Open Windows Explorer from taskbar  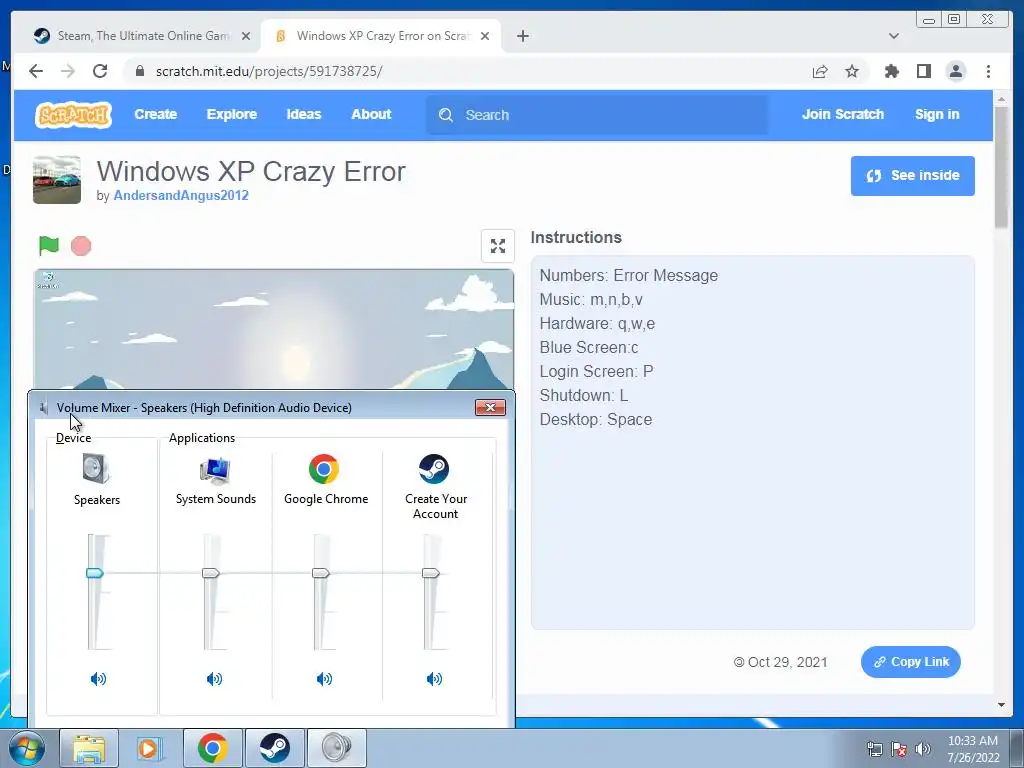(x=89, y=748)
